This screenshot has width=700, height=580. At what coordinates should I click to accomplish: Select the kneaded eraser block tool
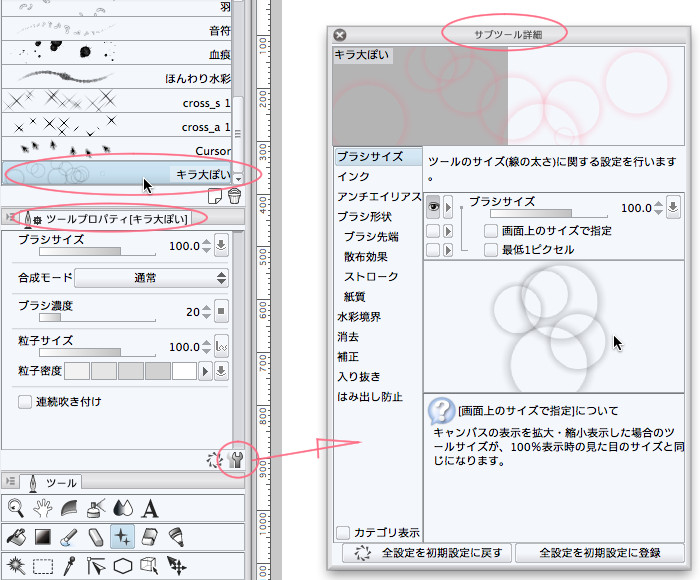click(x=150, y=537)
